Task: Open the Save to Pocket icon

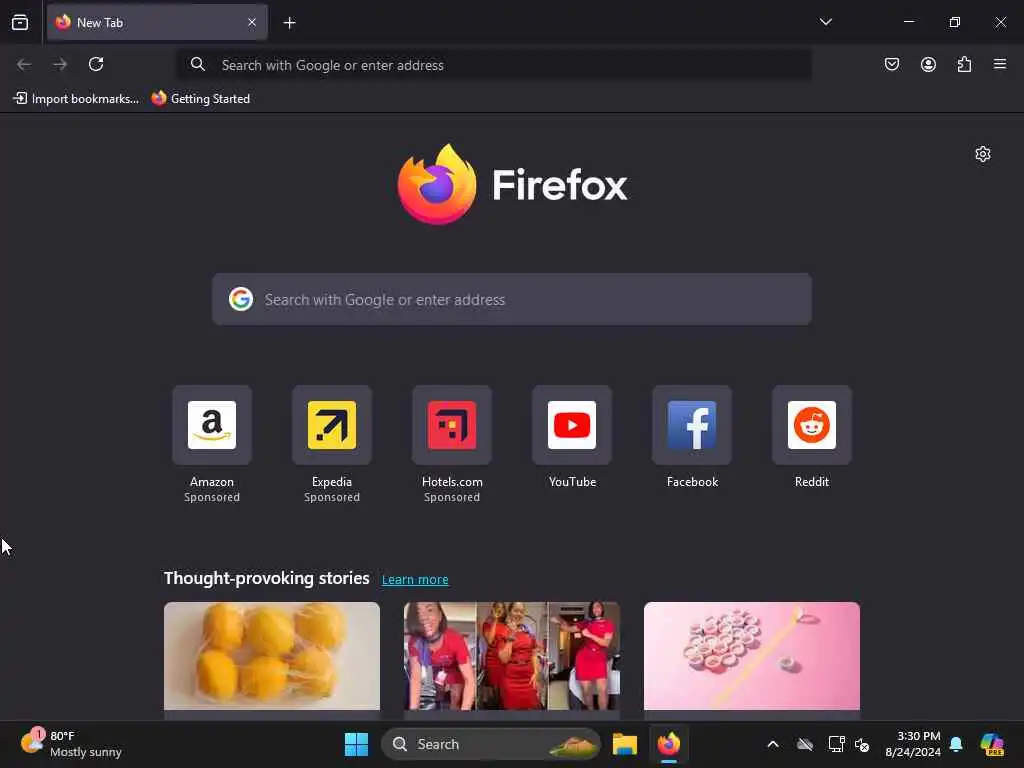Action: coord(891,64)
